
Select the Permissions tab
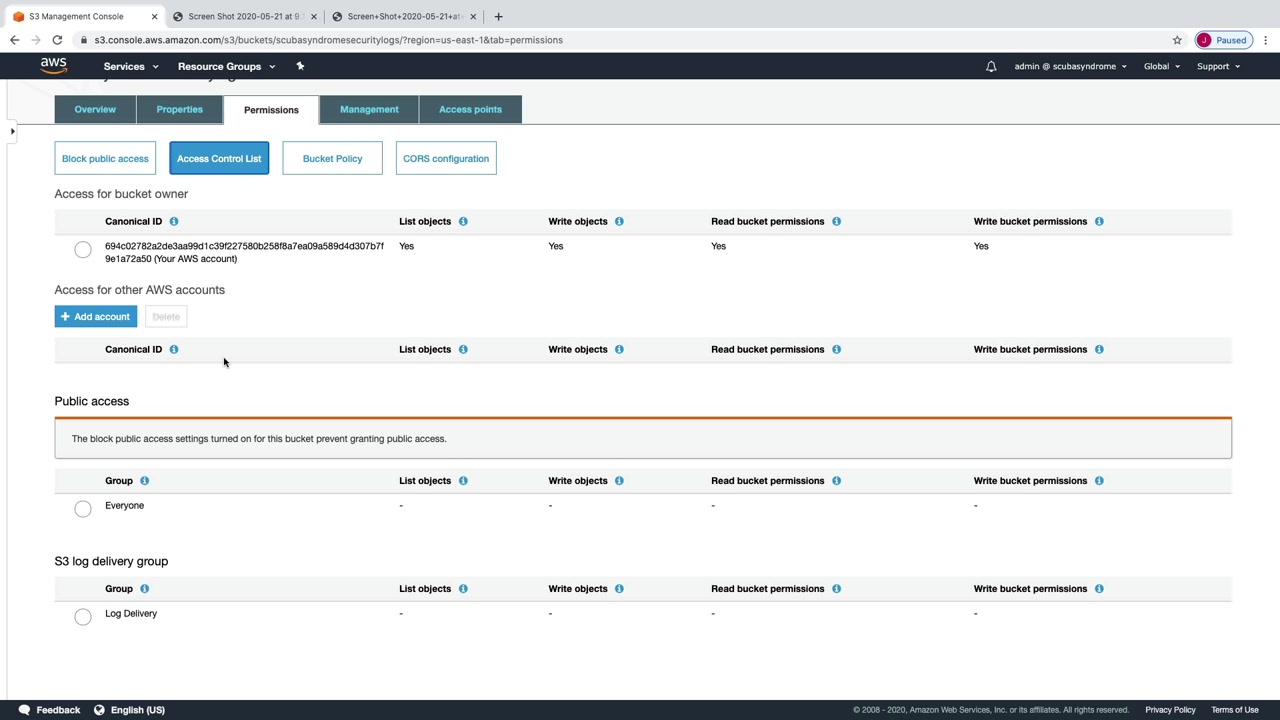pyautogui.click(x=271, y=110)
